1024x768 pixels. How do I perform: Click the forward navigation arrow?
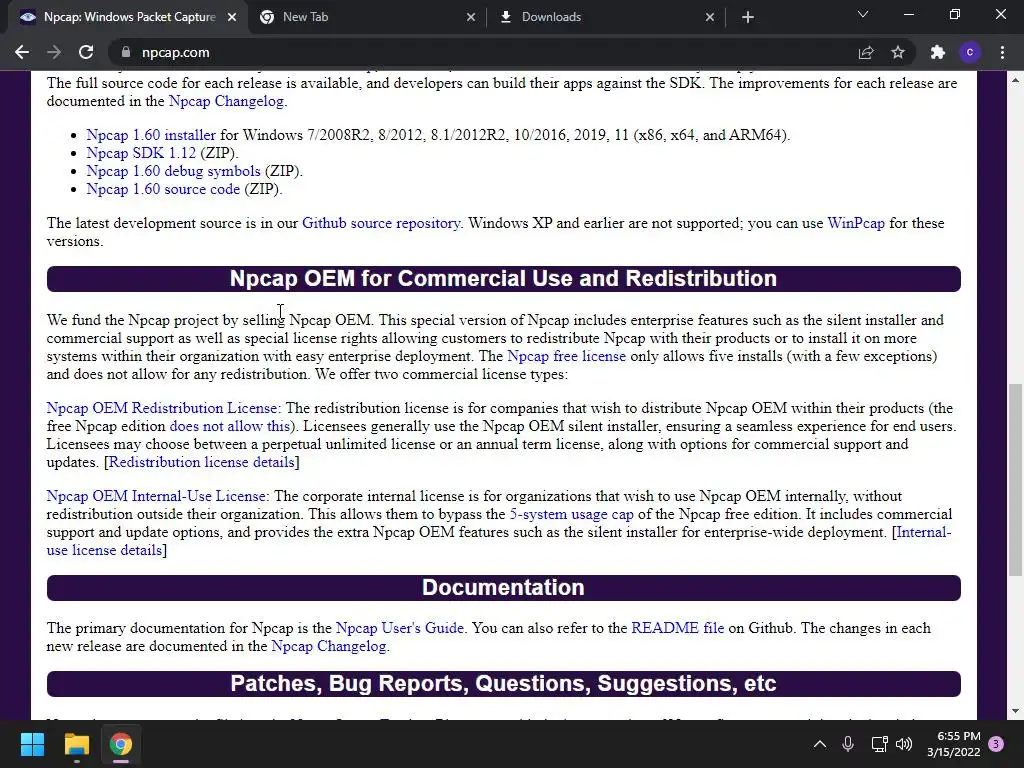pyautogui.click(x=54, y=52)
